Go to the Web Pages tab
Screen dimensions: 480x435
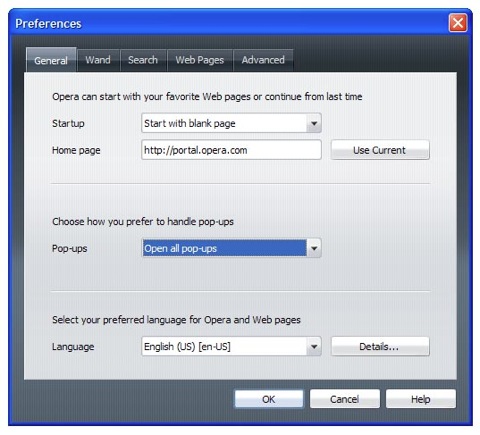(200, 60)
